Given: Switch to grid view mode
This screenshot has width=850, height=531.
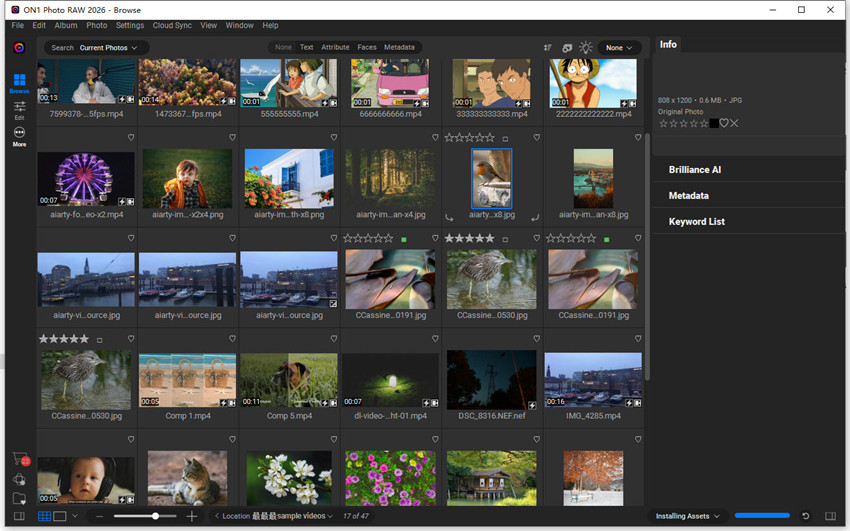Looking at the screenshot, I should pyautogui.click(x=44, y=516).
